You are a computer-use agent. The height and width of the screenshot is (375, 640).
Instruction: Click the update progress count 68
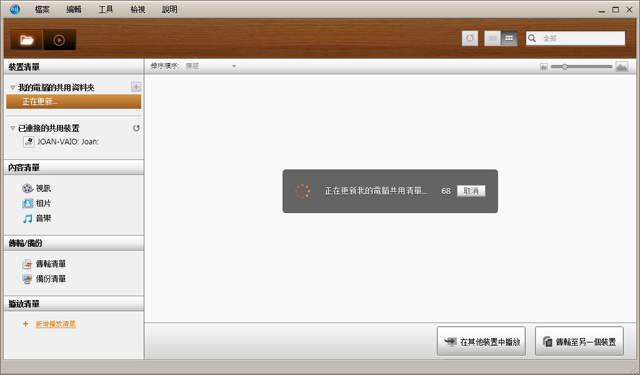pos(446,191)
